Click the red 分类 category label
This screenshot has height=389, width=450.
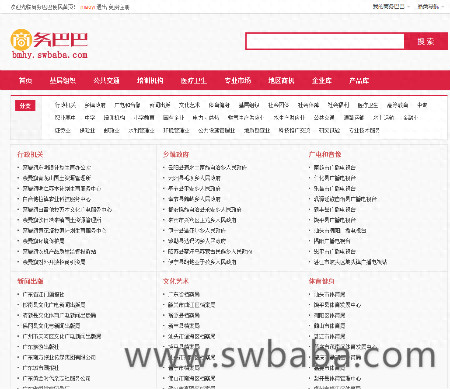[x=25, y=106]
